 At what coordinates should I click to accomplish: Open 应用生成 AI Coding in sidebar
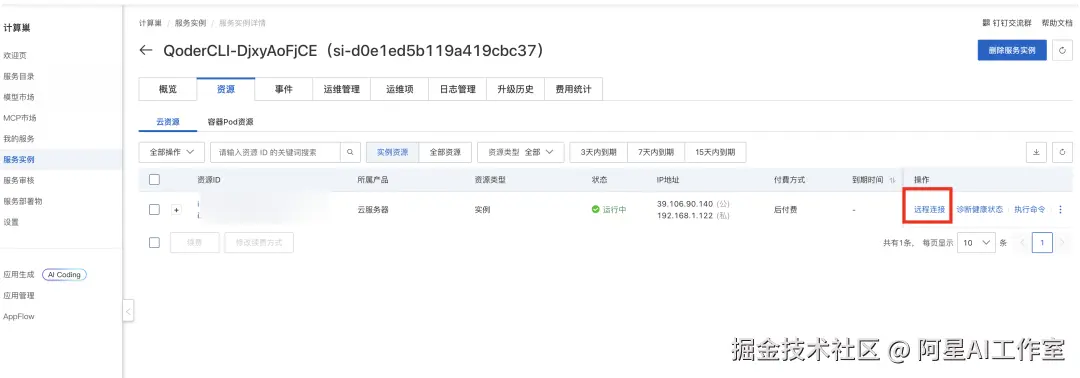(45, 275)
